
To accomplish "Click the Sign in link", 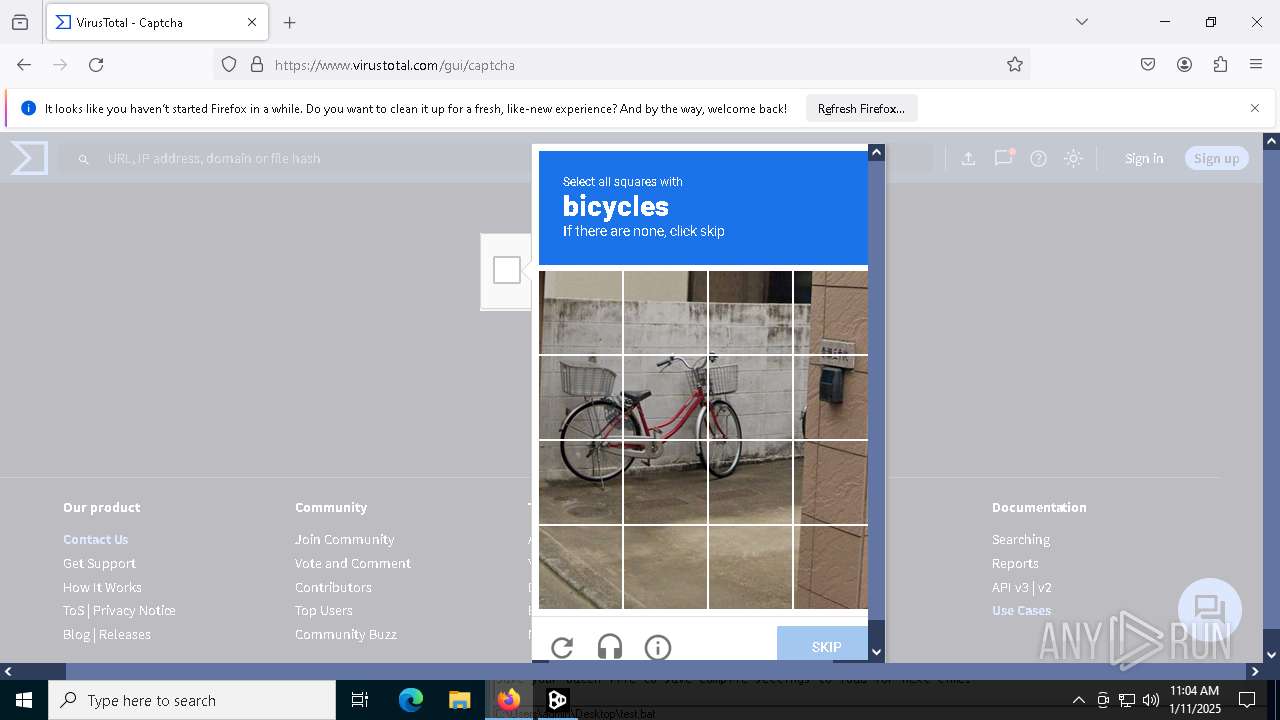I will click(x=1144, y=158).
